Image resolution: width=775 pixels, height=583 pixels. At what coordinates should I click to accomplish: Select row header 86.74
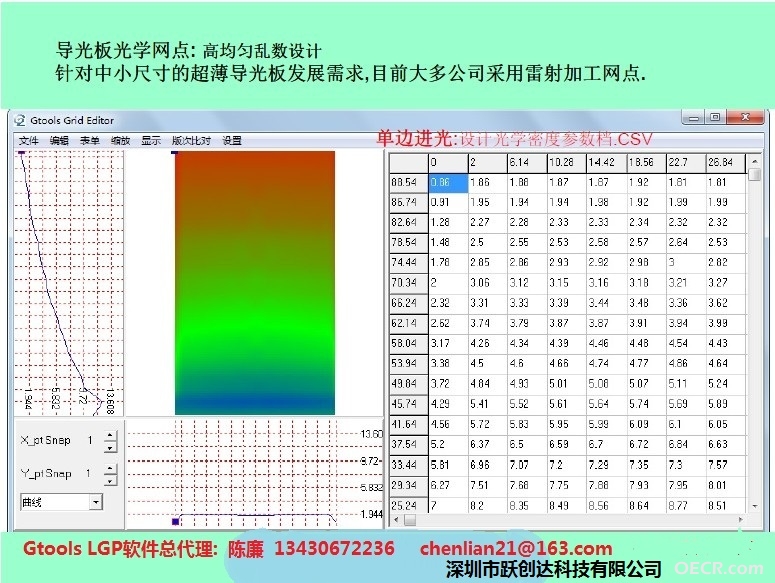[x=408, y=203]
